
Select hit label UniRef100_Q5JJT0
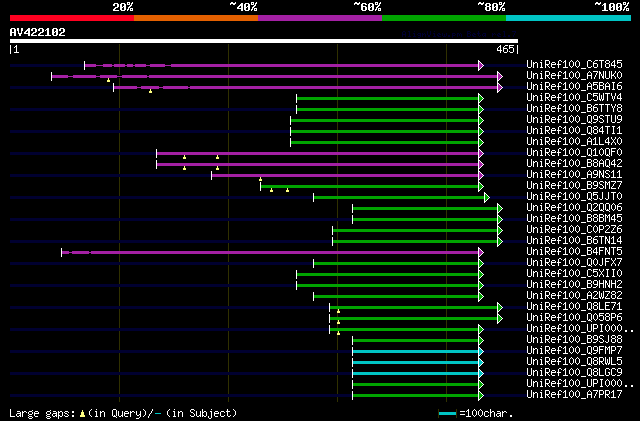tap(574, 197)
